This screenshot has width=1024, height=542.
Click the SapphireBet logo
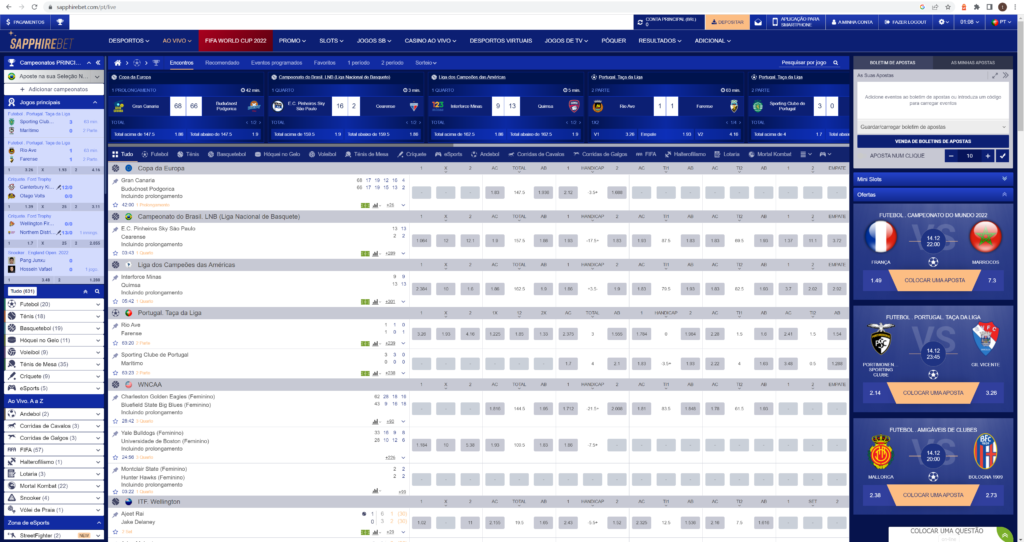tap(42, 42)
